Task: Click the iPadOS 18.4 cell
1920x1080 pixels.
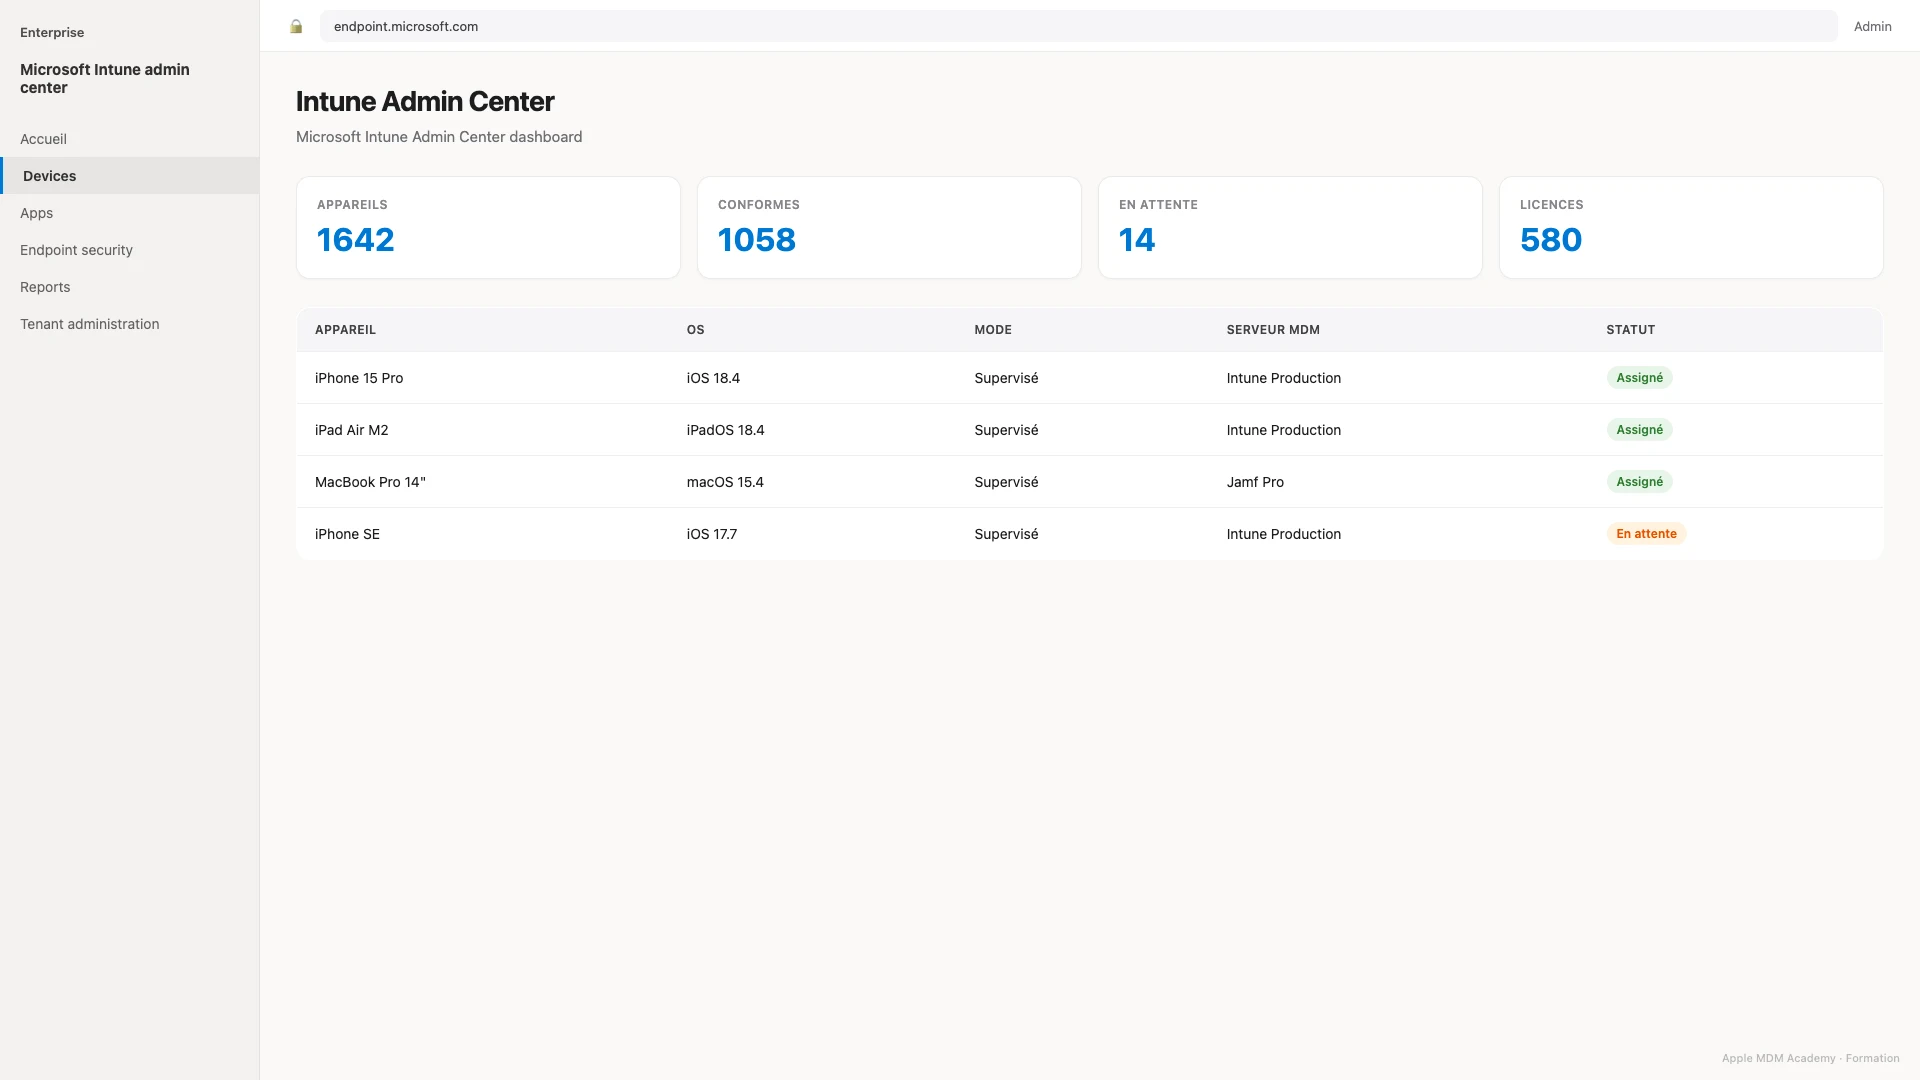Action: (725, 430)
